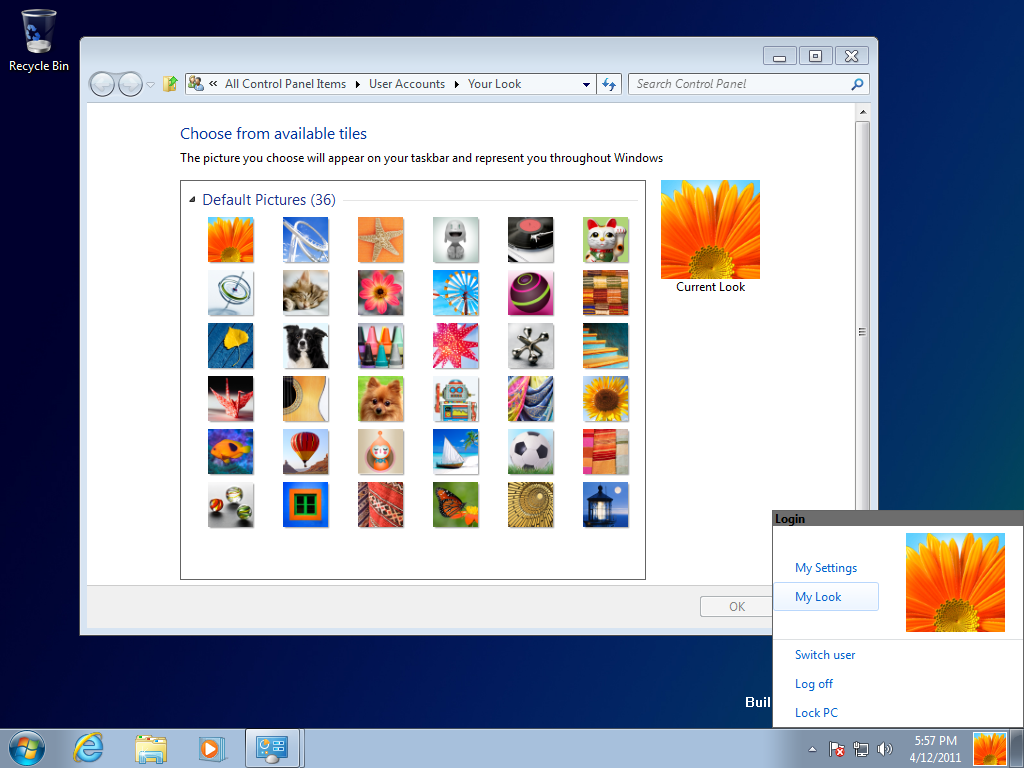Click Switch user link
This screenshot has width=1024, height=768.
825,655
